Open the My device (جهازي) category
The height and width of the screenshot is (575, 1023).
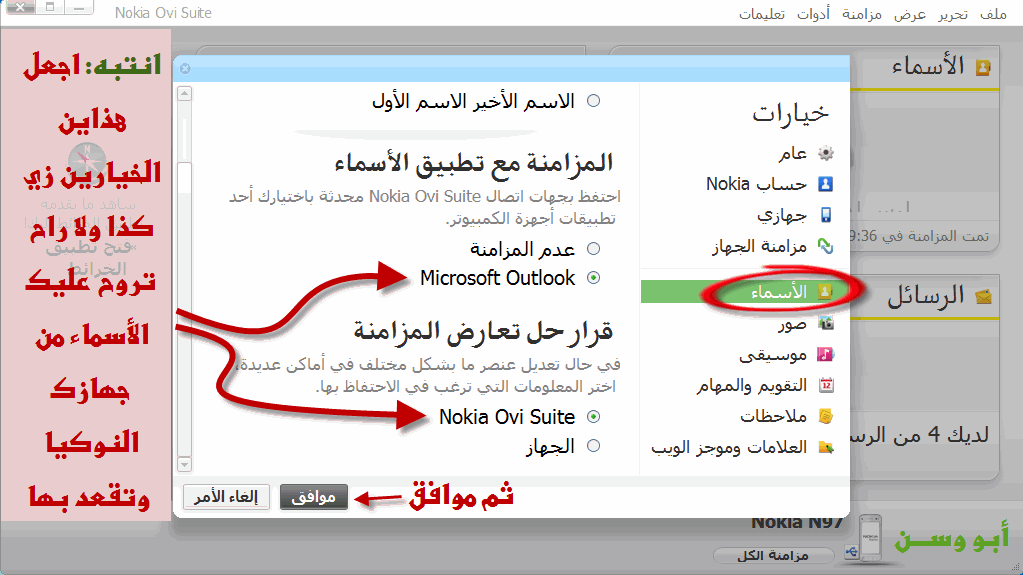point(782,215)
